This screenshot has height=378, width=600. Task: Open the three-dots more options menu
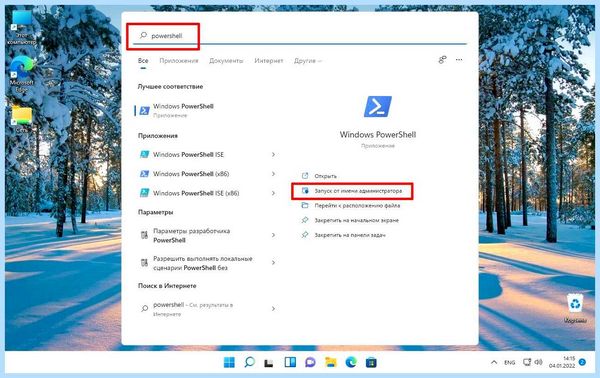(x=459, y=60)
